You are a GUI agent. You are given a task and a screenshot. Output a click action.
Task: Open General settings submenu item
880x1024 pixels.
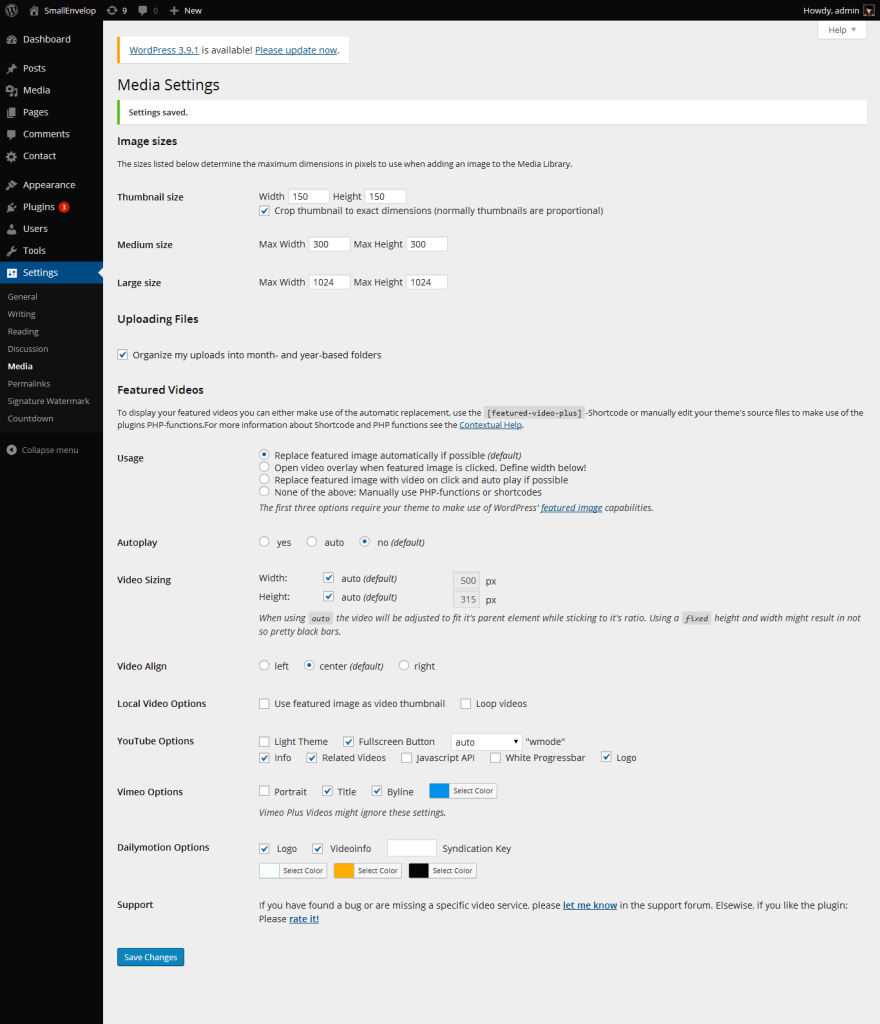coord(22,296)
